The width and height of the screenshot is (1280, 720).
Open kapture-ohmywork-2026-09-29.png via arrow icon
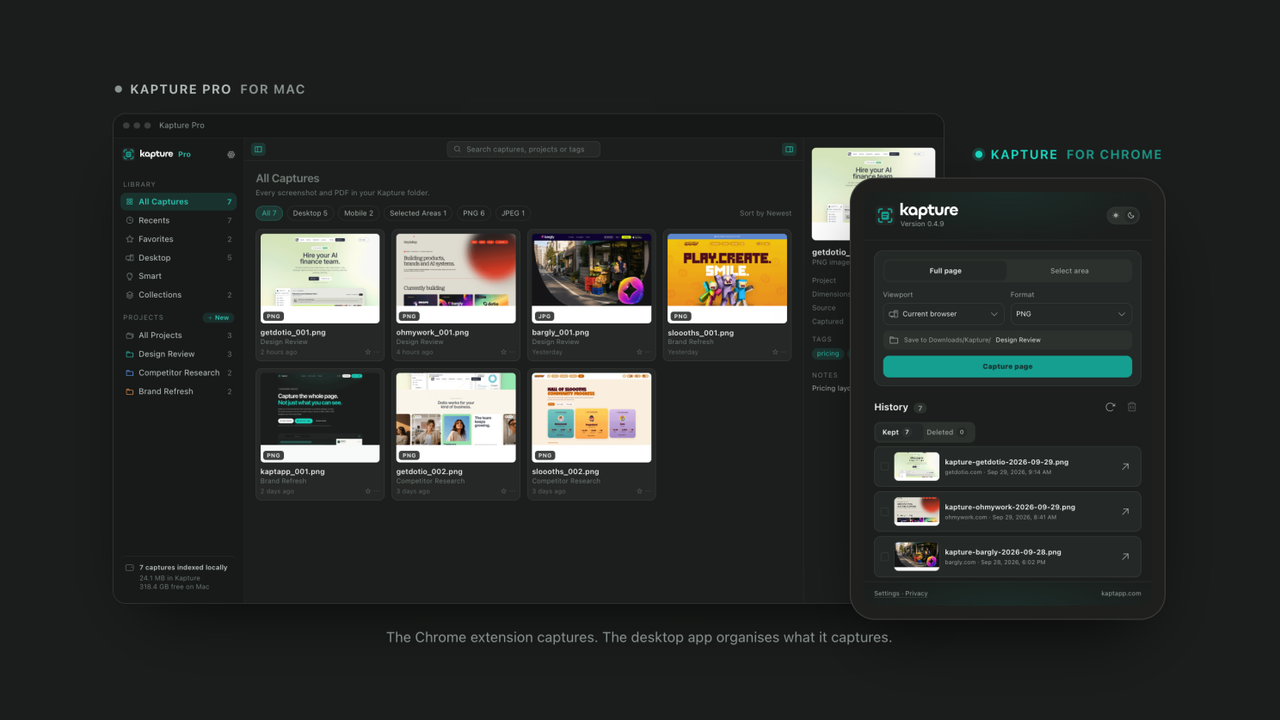[1125, 512]
